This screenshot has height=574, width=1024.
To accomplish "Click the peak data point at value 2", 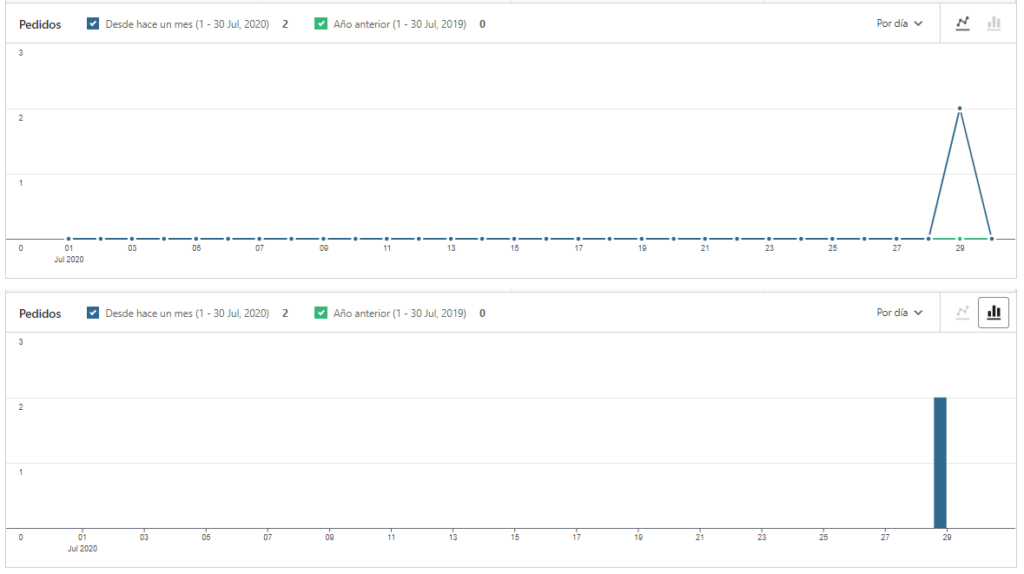I will point(960,108).
